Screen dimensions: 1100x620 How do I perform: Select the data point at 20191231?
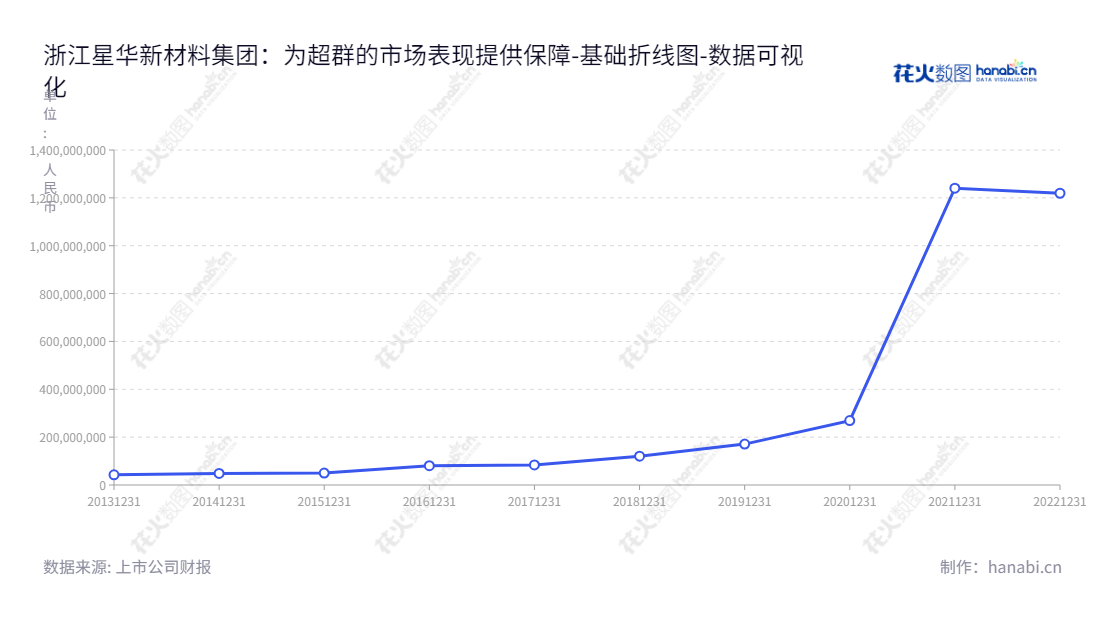click(744, 444)
